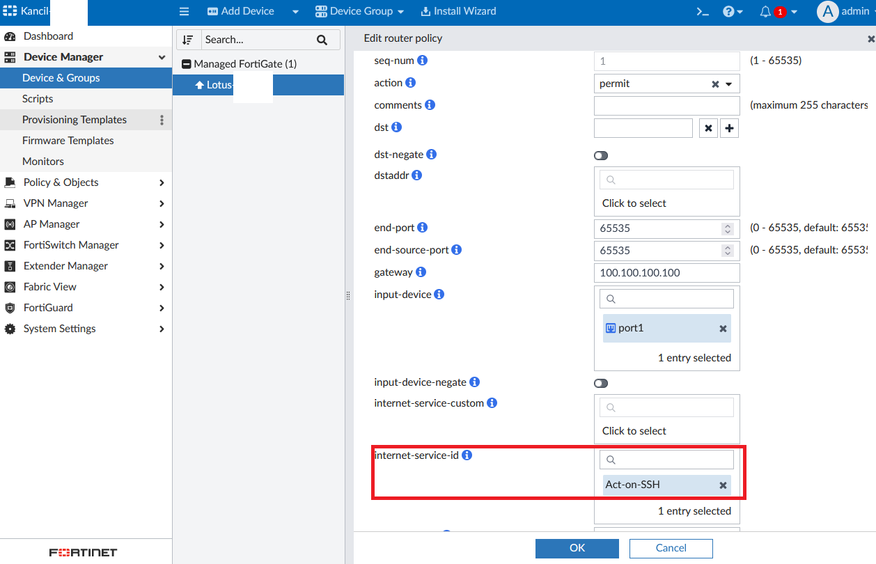Click the Cancel button
The image size is (876, 564).
(670, 548)
